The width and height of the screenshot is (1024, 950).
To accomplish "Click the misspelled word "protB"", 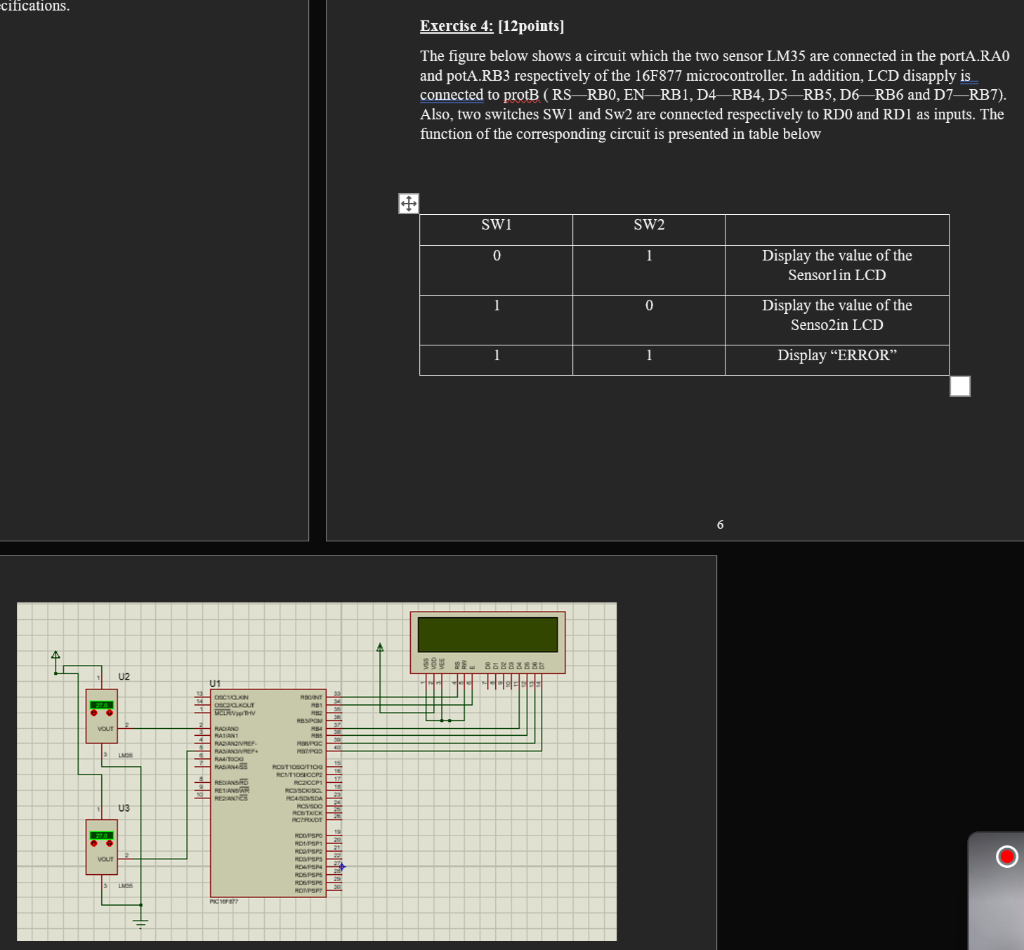I will click(521, 95).
